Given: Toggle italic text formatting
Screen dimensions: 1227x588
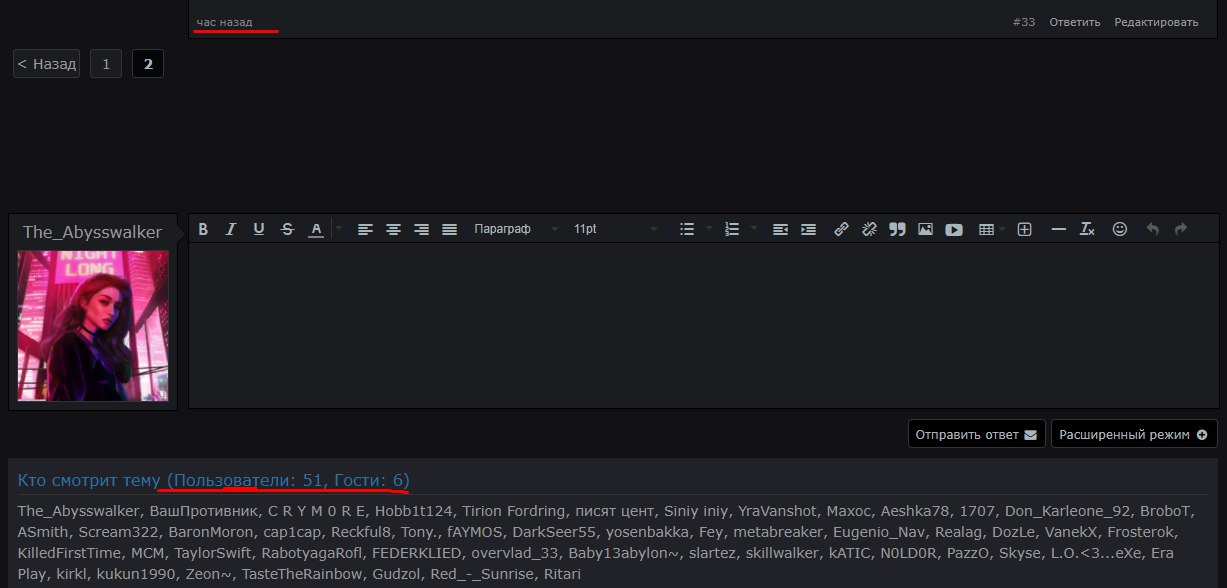Looking at the screenshot, I should (x=231, y=229).
